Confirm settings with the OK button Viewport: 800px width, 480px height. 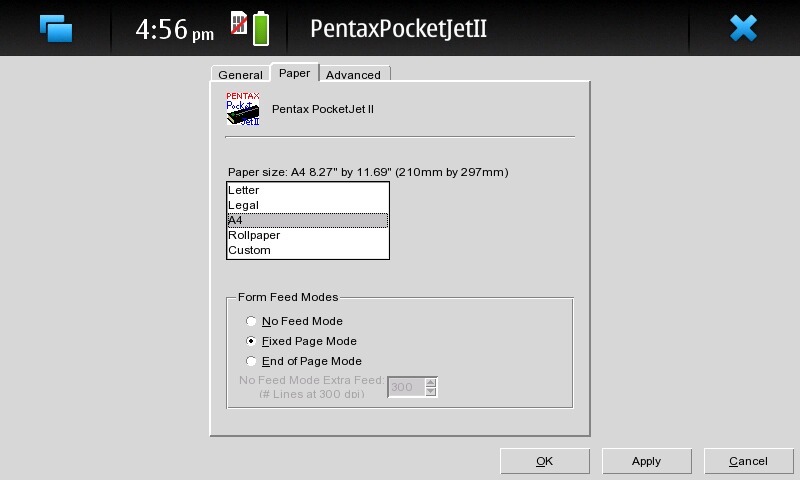(545, 461)
